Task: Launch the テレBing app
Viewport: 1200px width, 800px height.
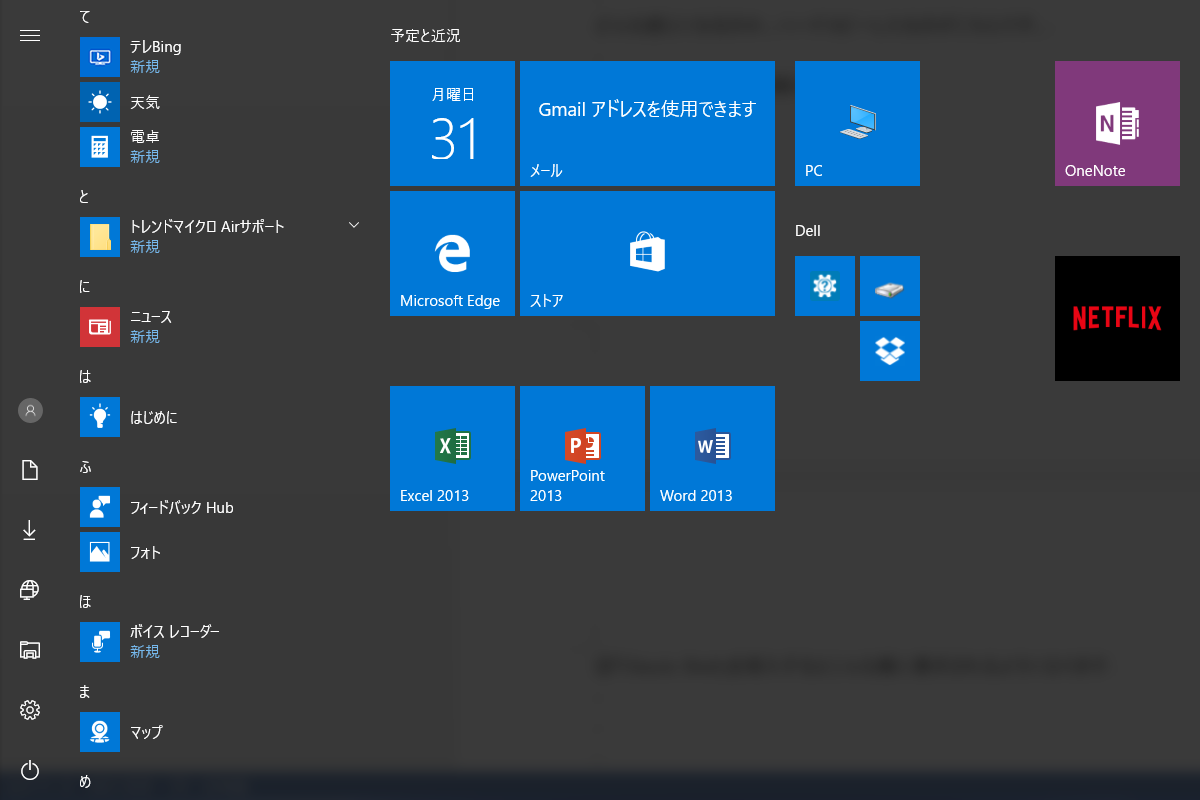Action: 220,57
